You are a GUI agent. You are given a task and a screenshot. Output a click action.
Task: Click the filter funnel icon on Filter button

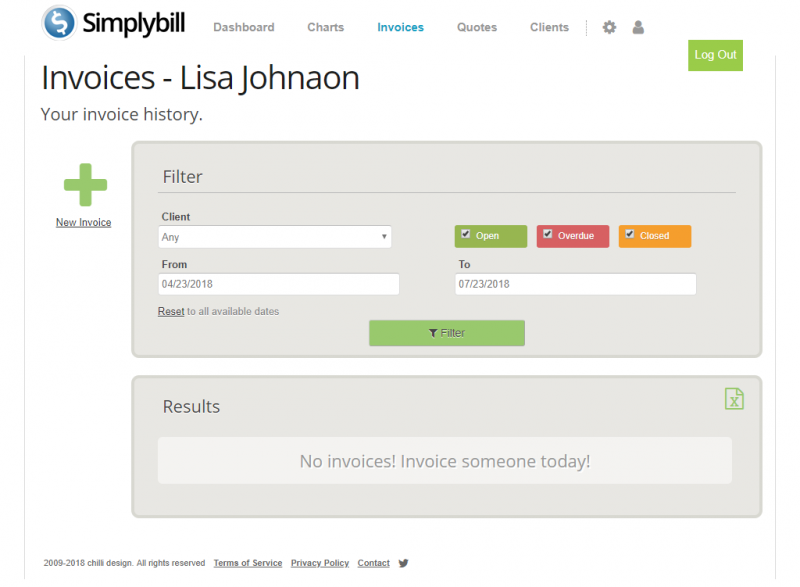(x=433, y=332)
